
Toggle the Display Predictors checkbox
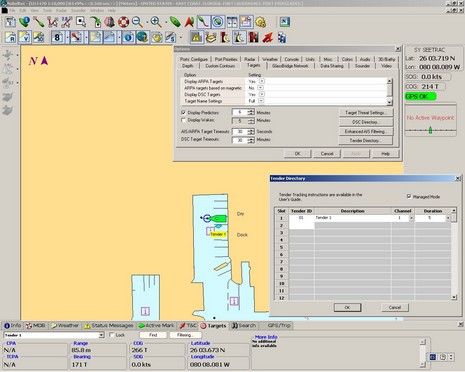point(183,113)
